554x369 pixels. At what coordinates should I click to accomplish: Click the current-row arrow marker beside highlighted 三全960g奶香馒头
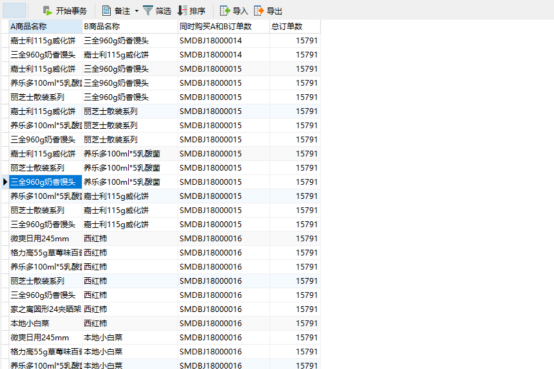tap(5, 182)
